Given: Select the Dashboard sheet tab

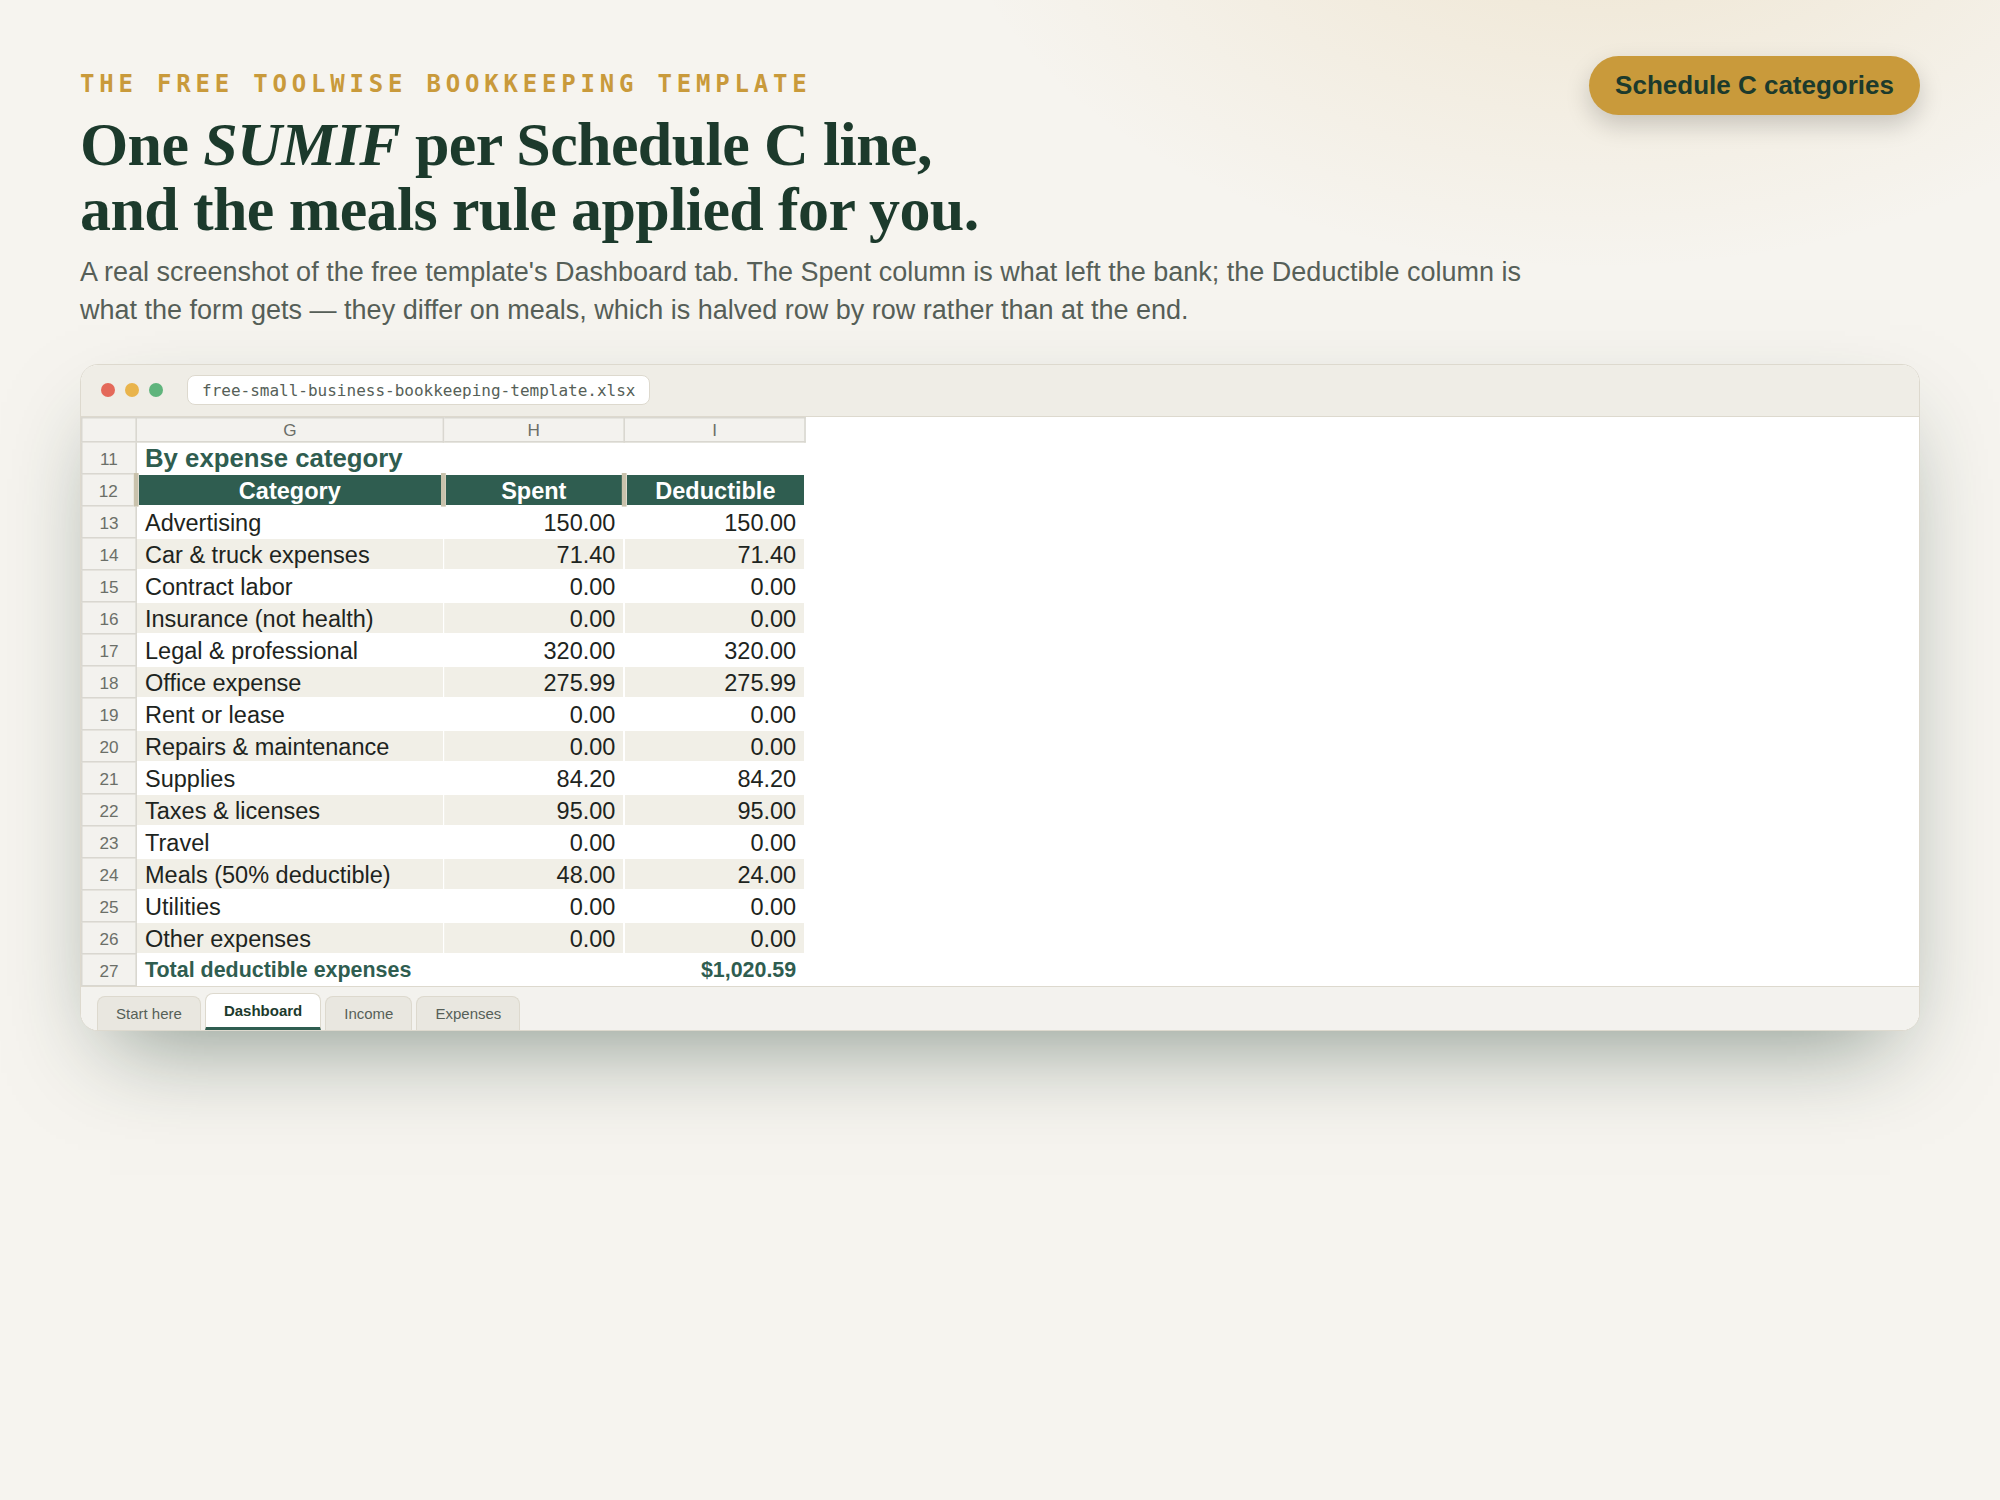Looking at the screenshot, I should [x=263, y=1011].
